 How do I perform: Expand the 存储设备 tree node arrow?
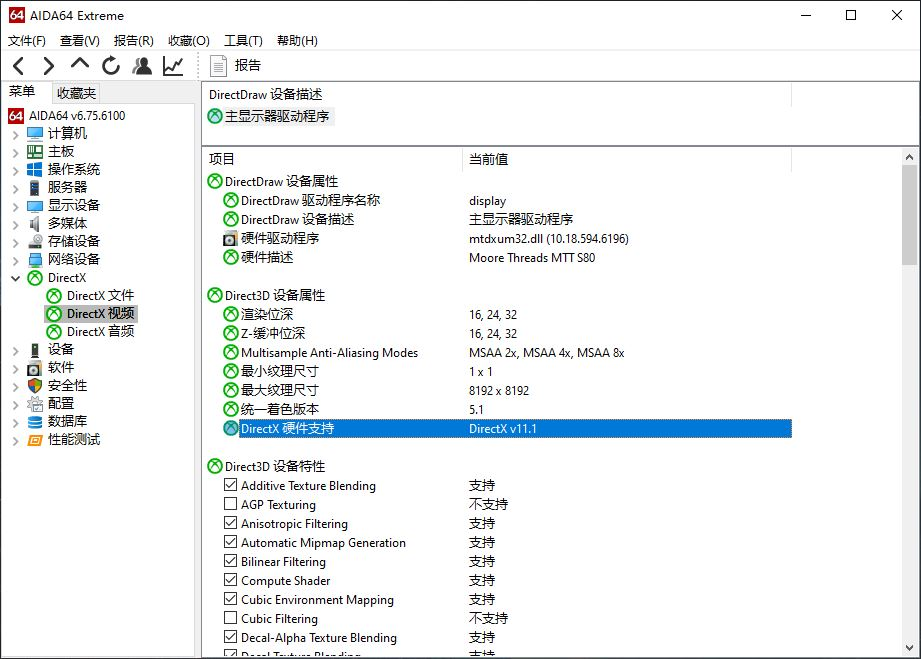(16, 243)
